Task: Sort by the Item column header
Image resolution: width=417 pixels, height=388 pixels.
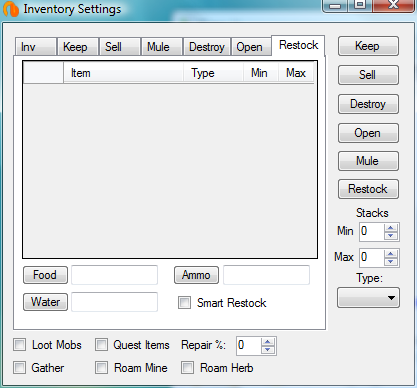Action: point(123,73)
